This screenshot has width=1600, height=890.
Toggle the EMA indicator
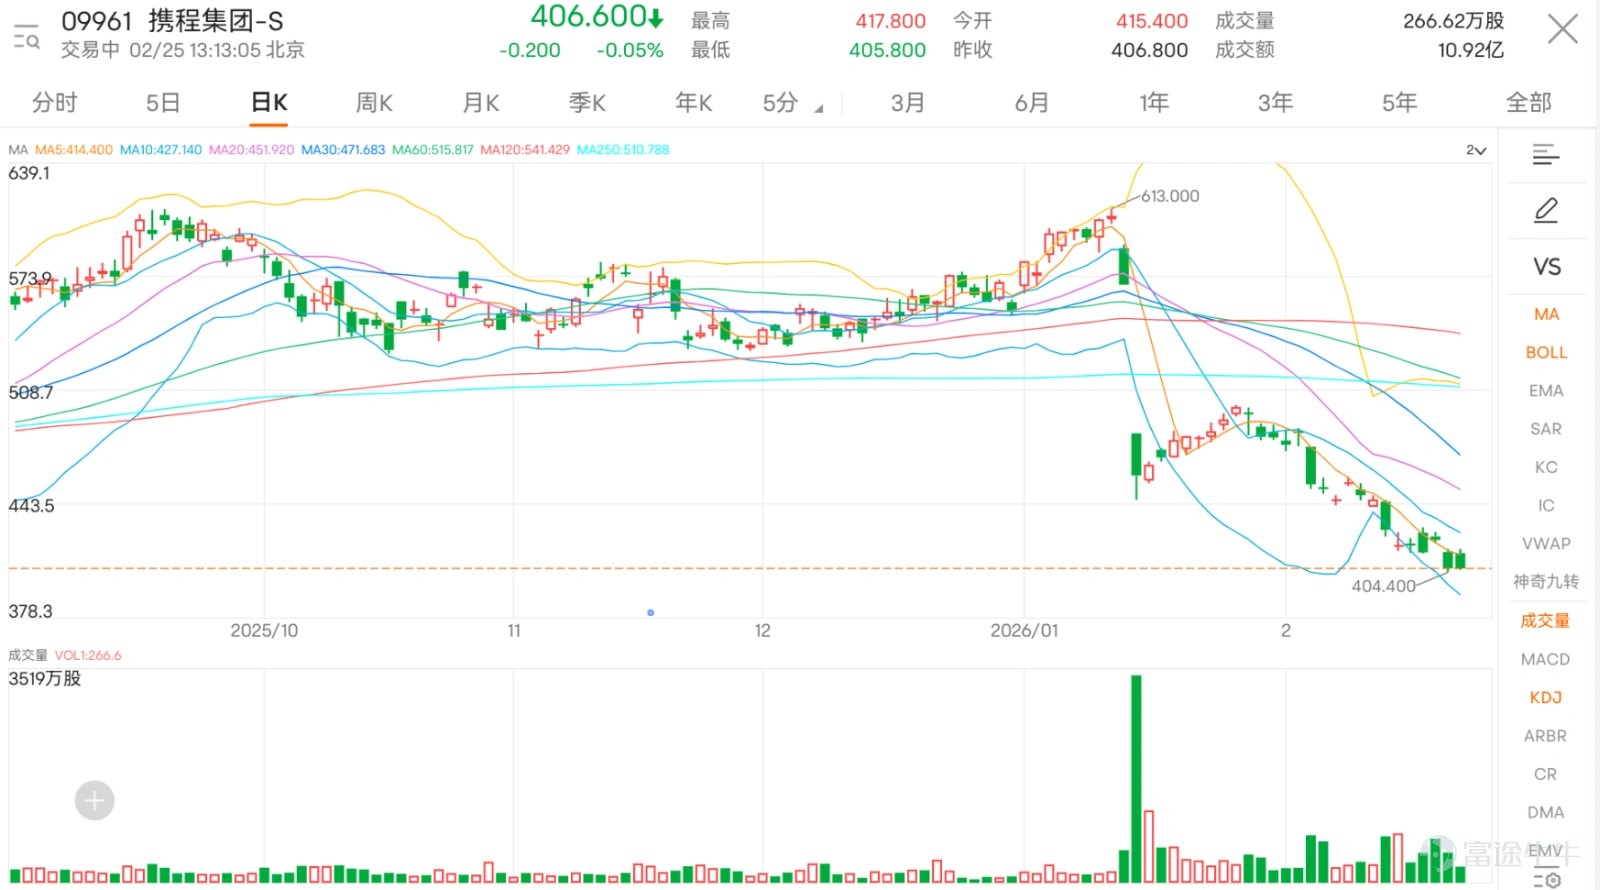click(1546, 391)
